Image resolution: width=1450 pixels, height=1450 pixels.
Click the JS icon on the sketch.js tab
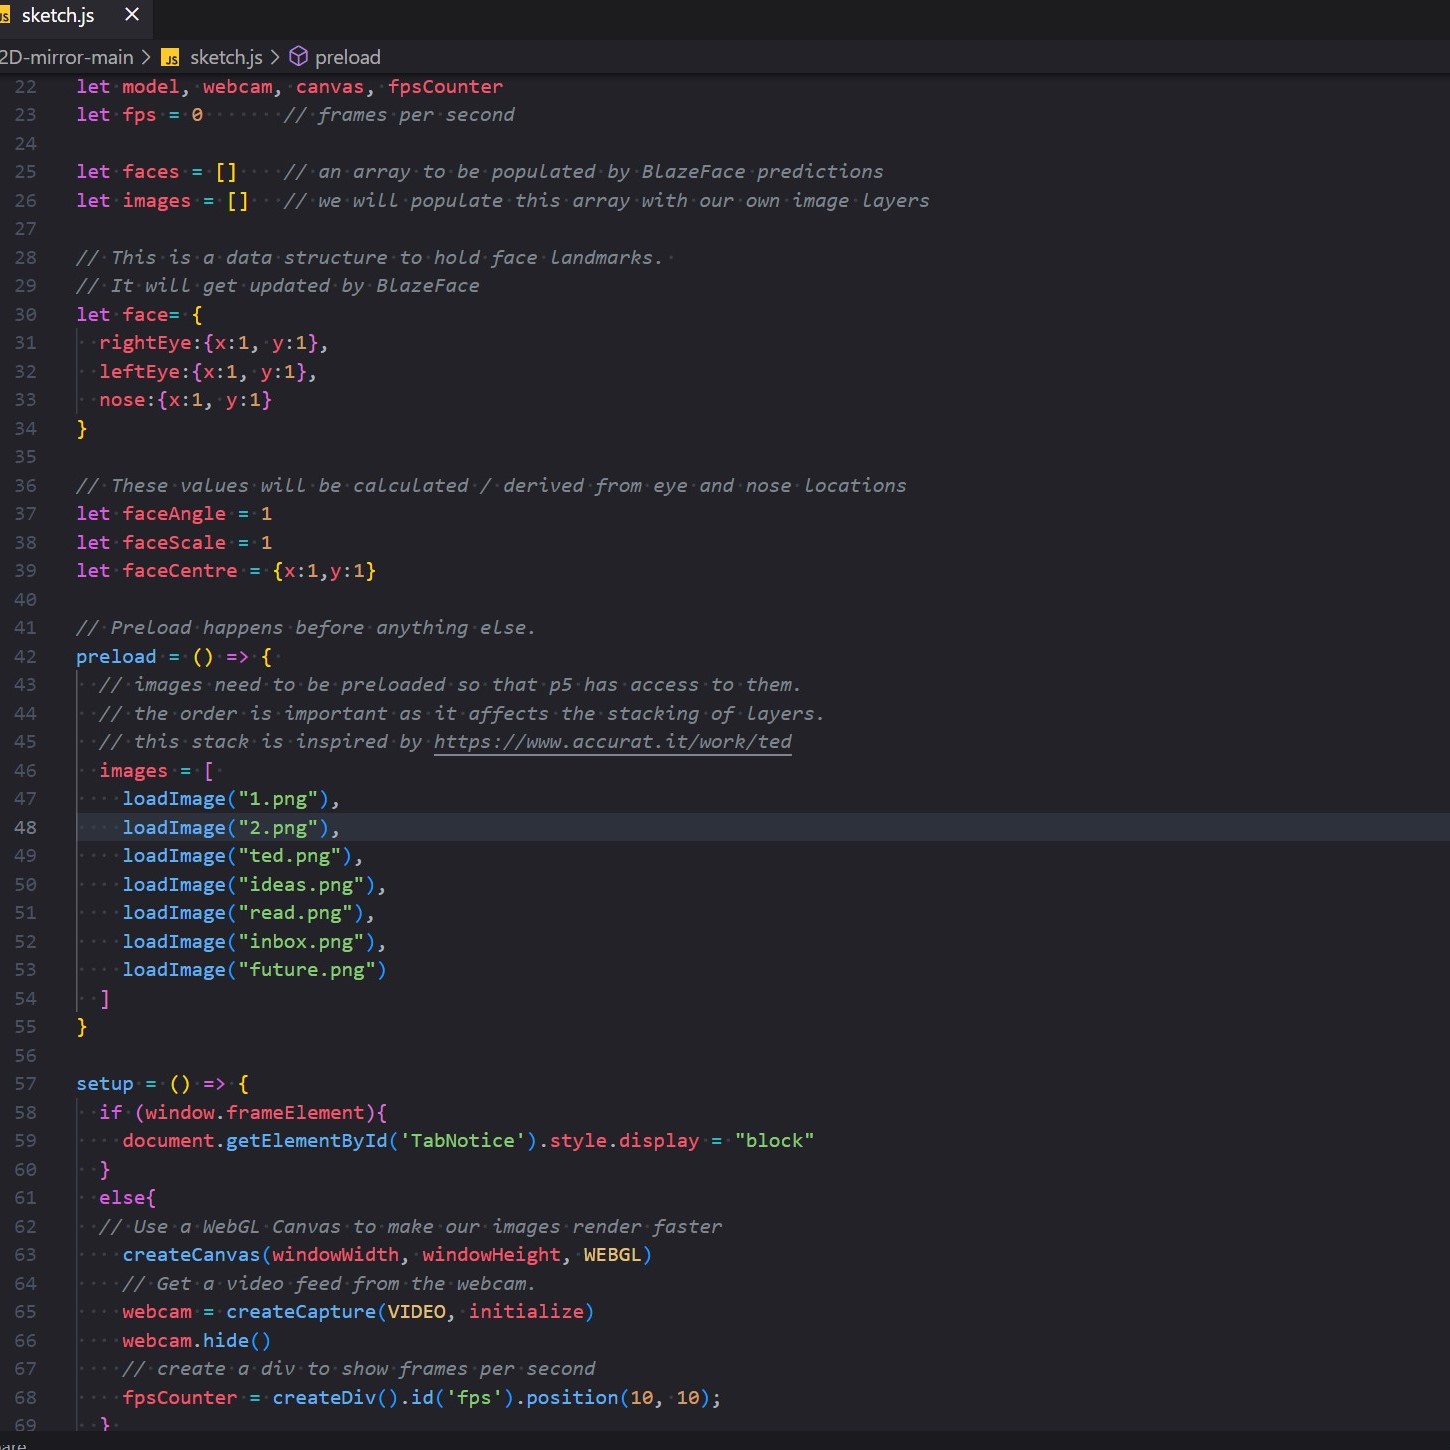(4, 16)
